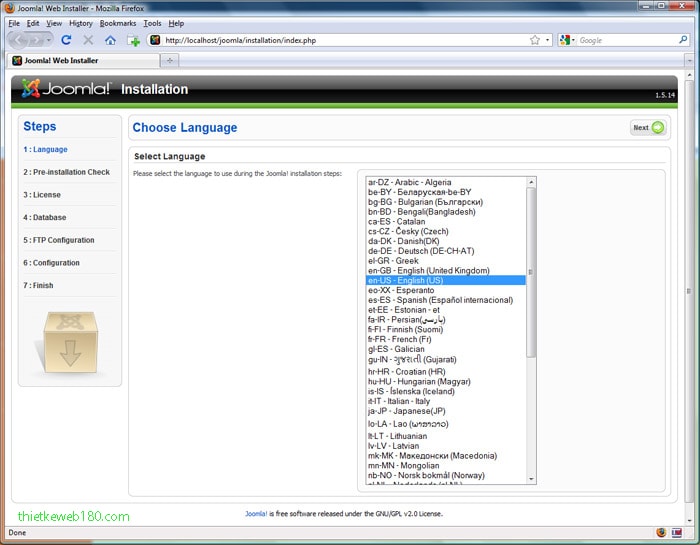Click the Stop loading icon

coord(88,40)
